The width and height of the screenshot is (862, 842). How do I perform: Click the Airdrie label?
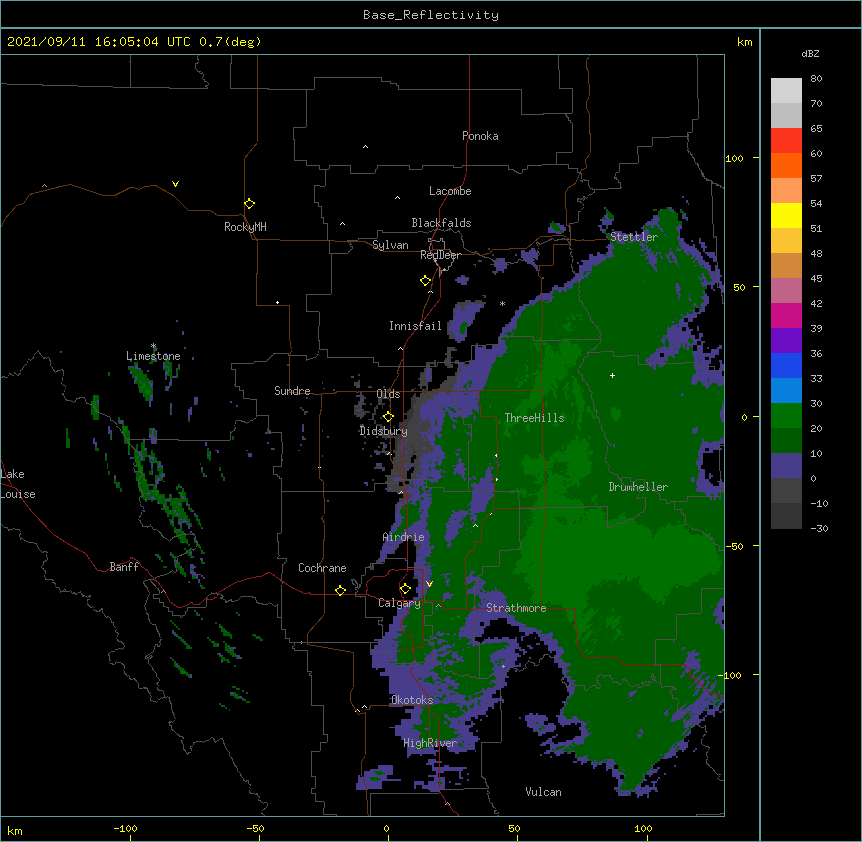coord(403,537)
